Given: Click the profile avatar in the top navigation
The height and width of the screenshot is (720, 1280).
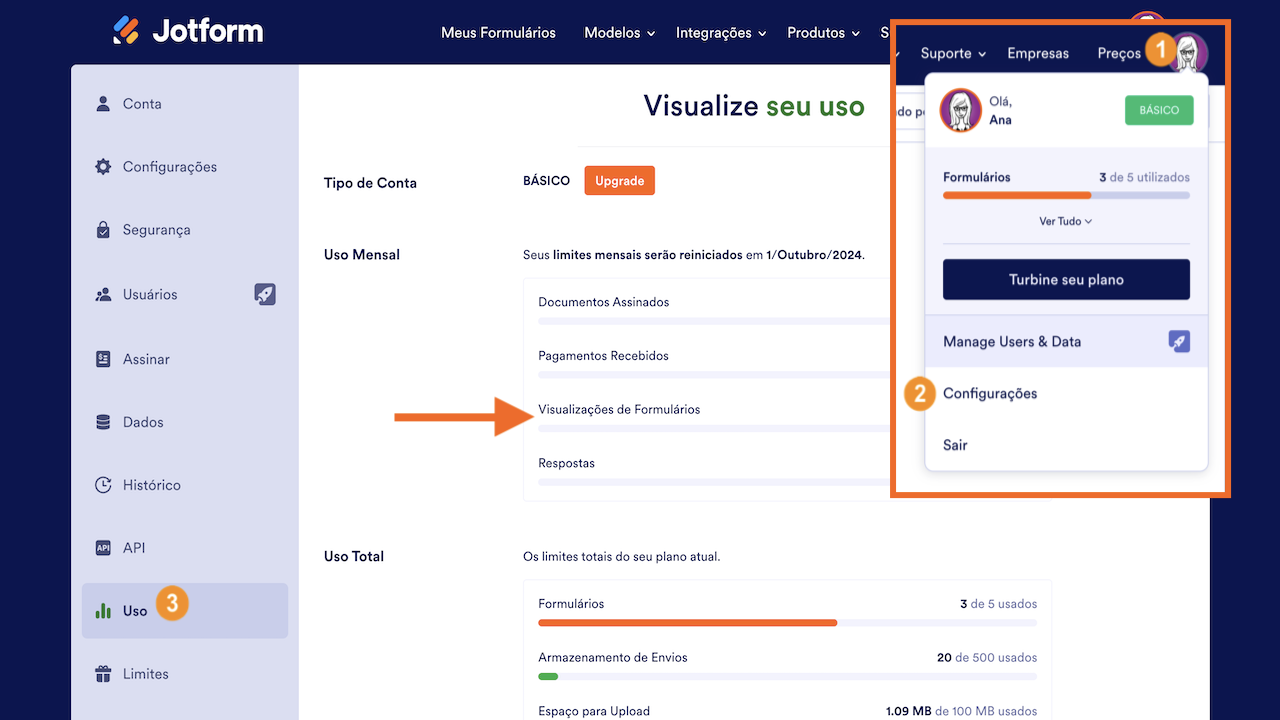Looking at the screenshot, I should click(1189, 53).
